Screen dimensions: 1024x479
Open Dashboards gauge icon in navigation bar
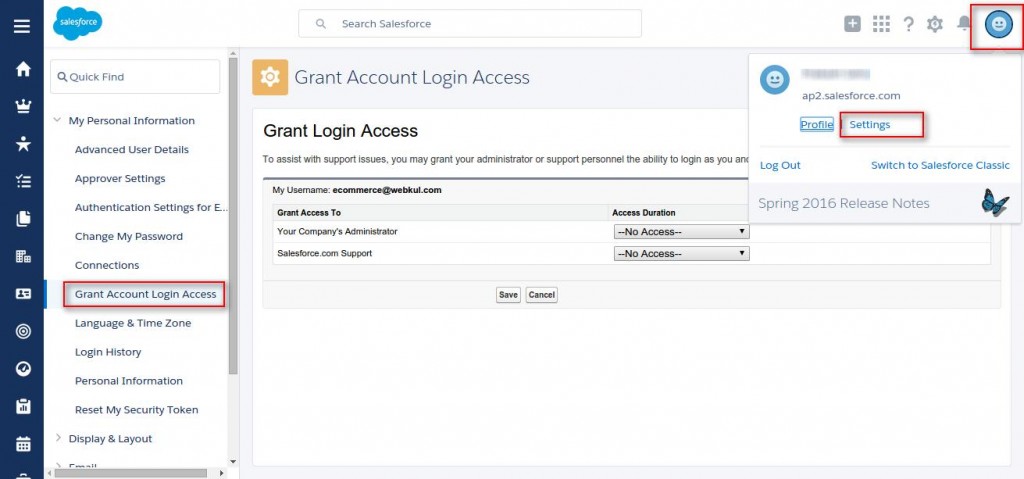[23, 369]
